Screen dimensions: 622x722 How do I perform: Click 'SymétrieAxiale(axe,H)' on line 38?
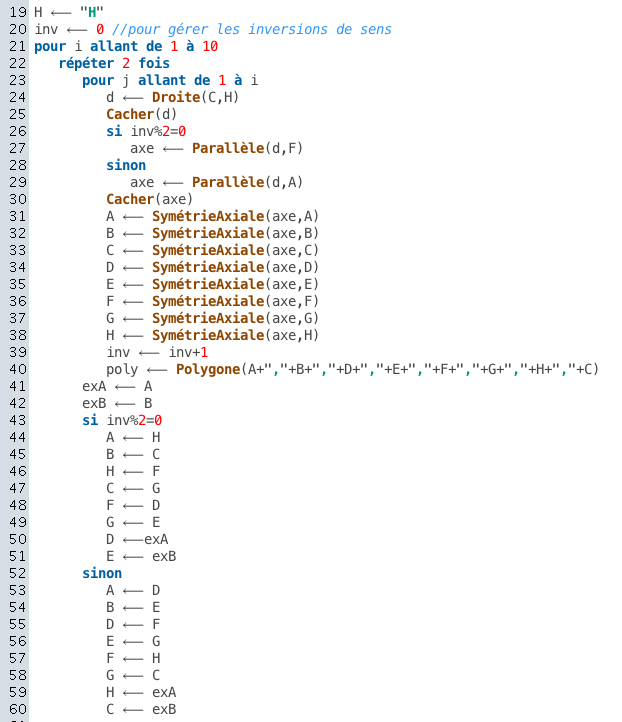tap(235, 336)
